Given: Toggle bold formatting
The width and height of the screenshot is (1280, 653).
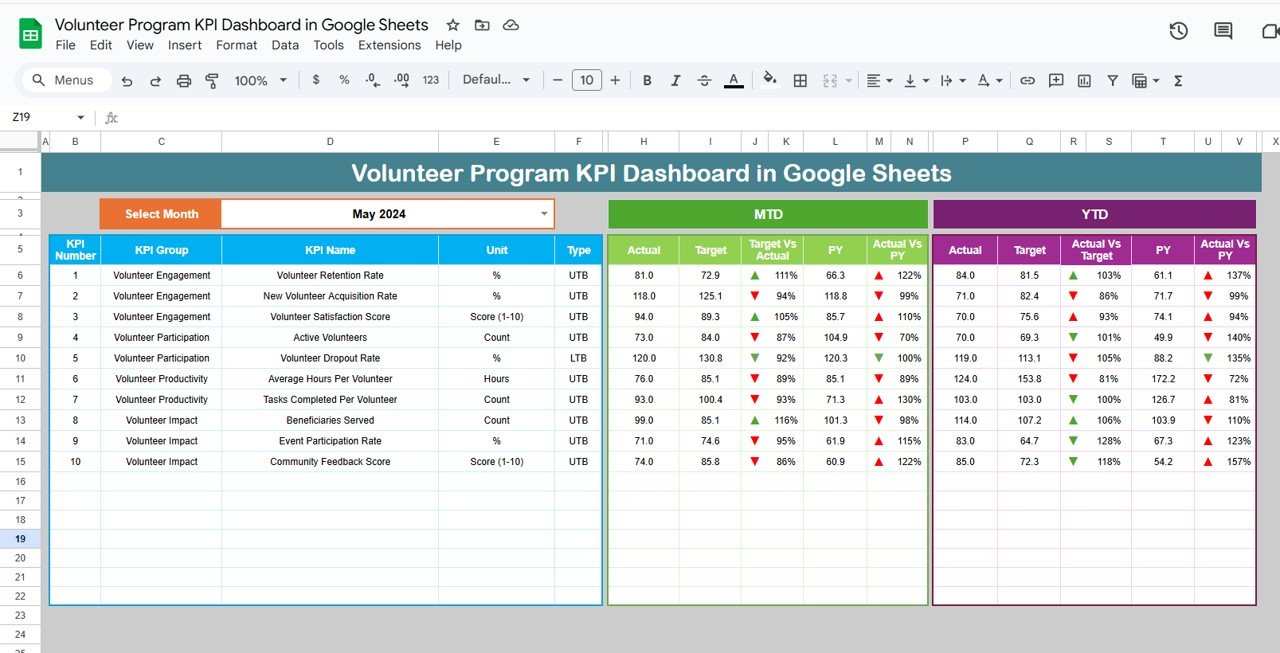Looking at the screenshot, I should pyautogui.click(x=647, y=80).
